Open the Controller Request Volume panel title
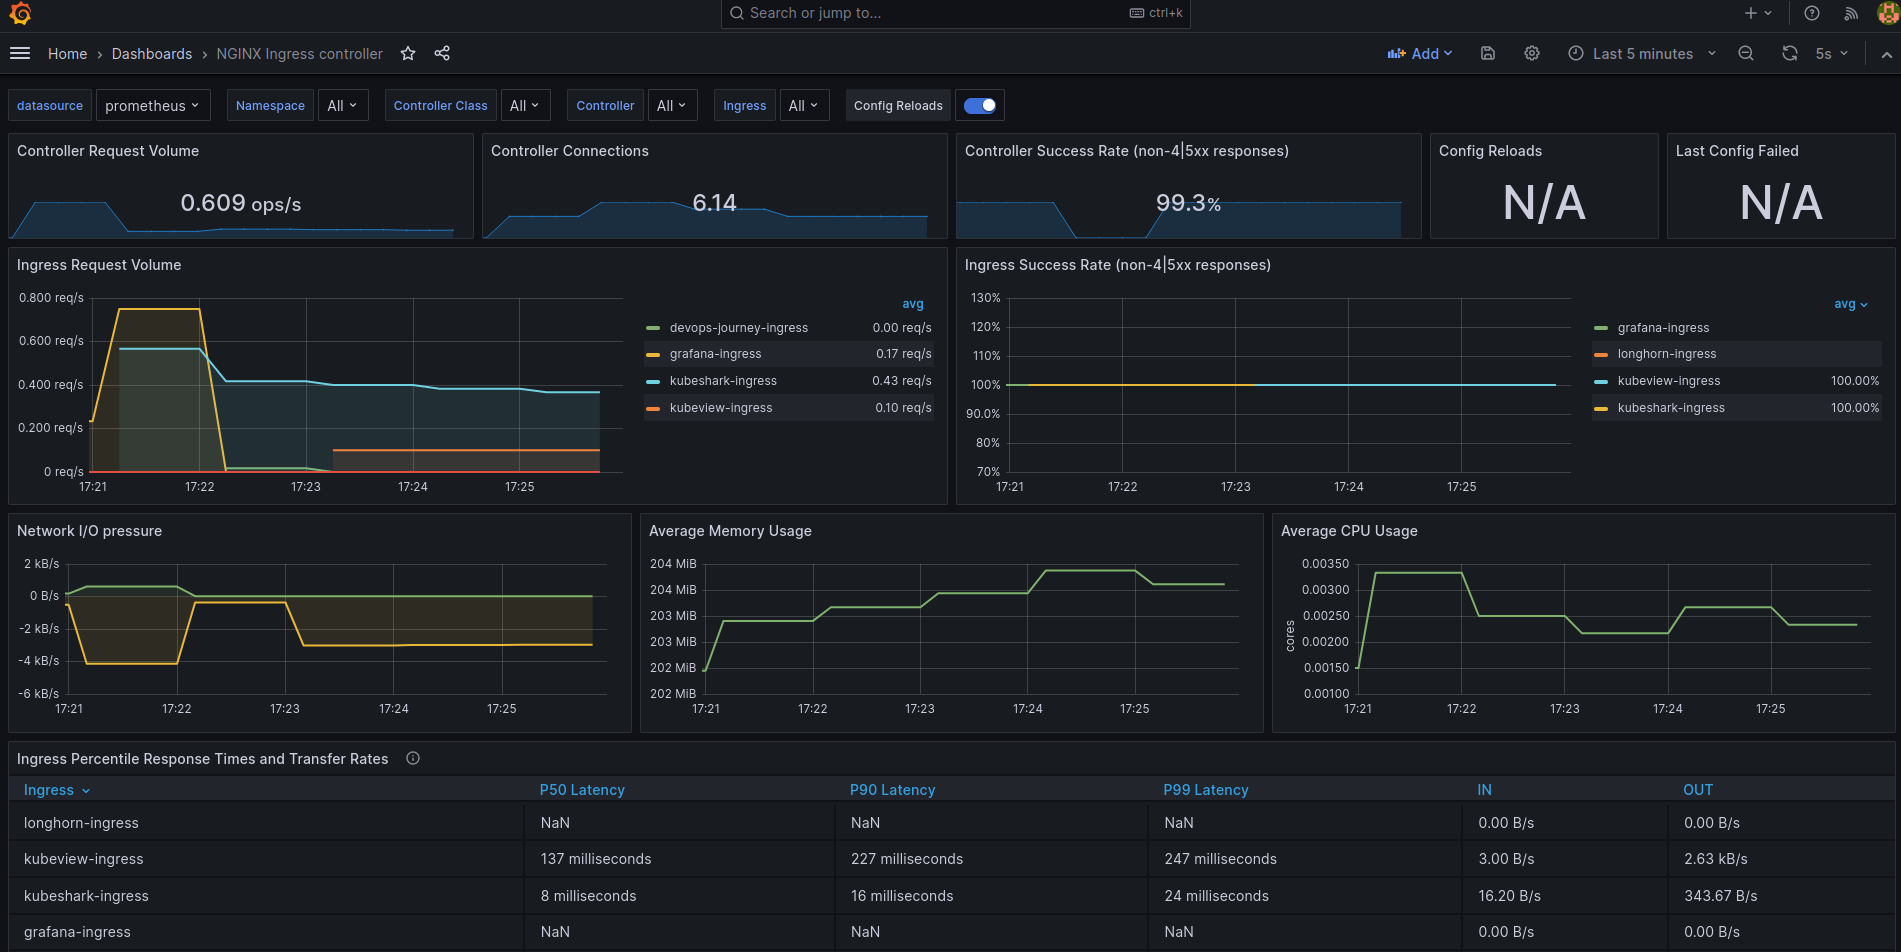 (108, 151)
